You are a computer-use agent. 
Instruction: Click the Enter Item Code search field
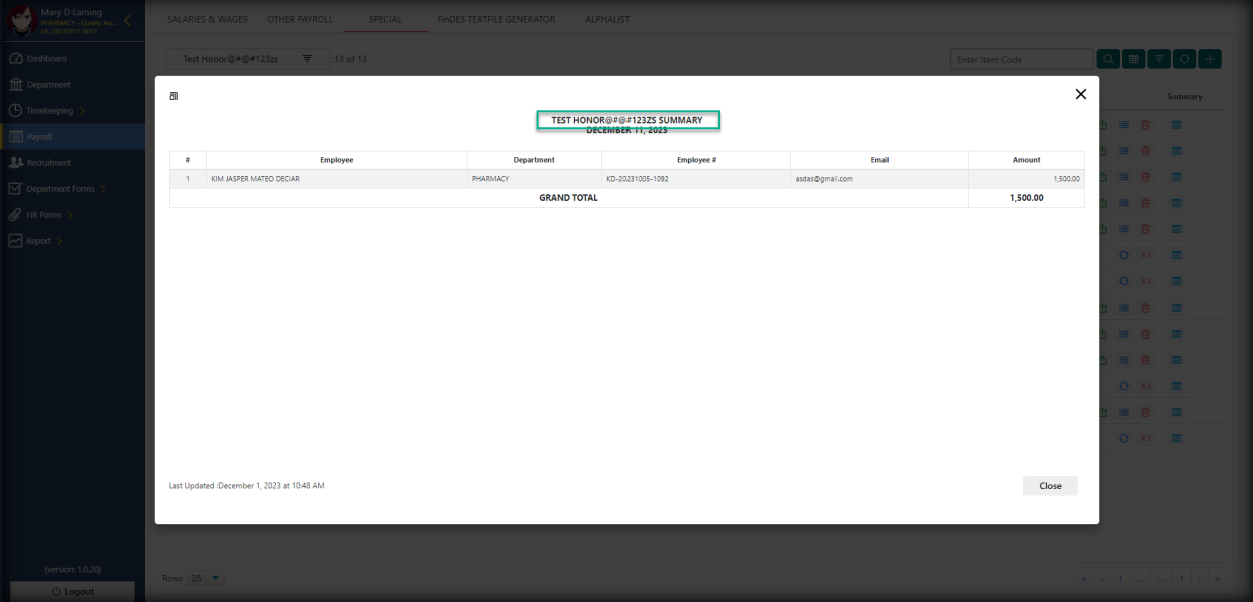1020,59
